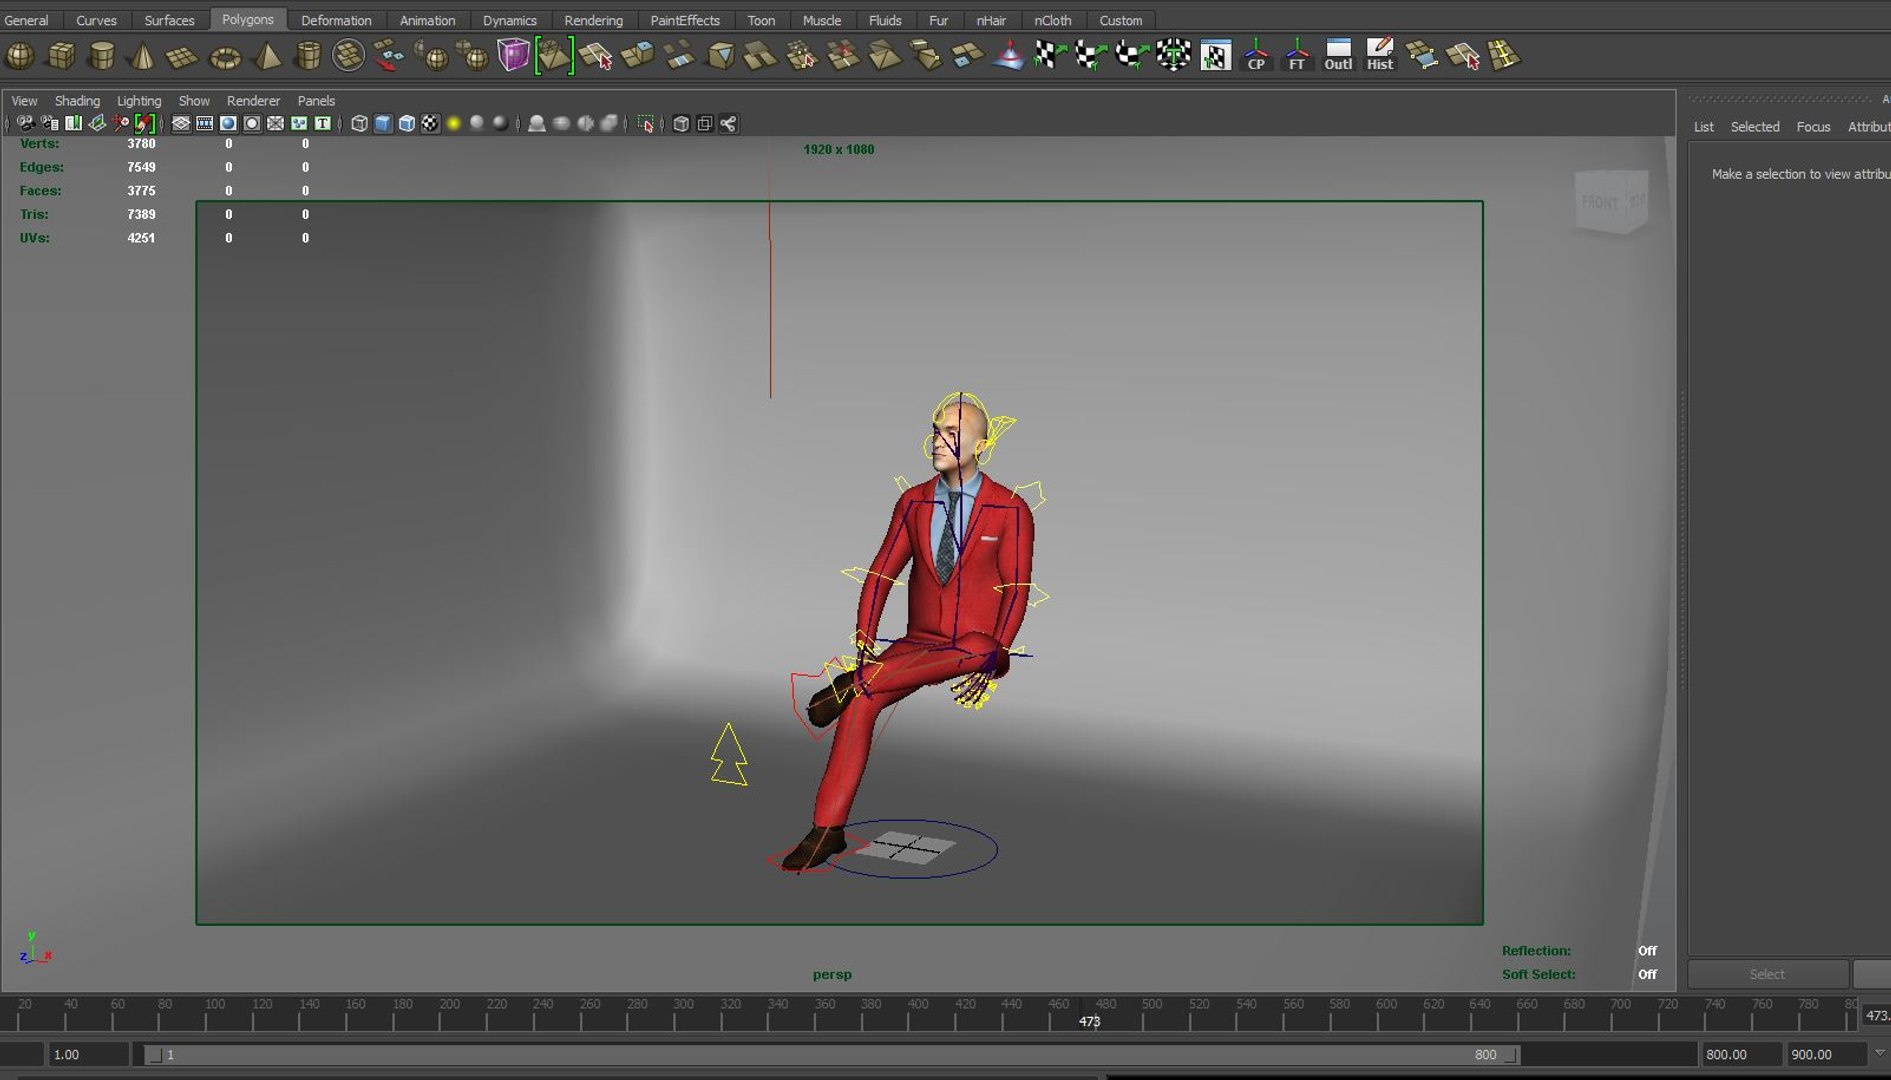
Task: Toggle wireframe shading in panel toolbar
Action: point(359,124)
